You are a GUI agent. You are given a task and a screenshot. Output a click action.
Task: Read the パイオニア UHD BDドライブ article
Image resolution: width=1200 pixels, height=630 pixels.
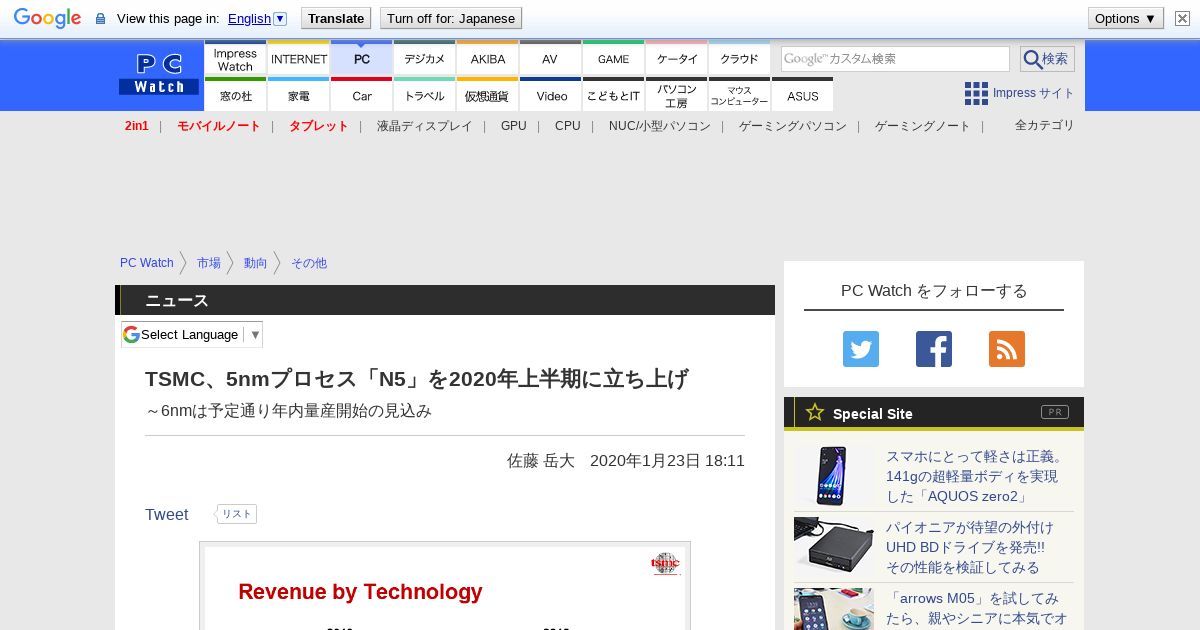point(969,547)
